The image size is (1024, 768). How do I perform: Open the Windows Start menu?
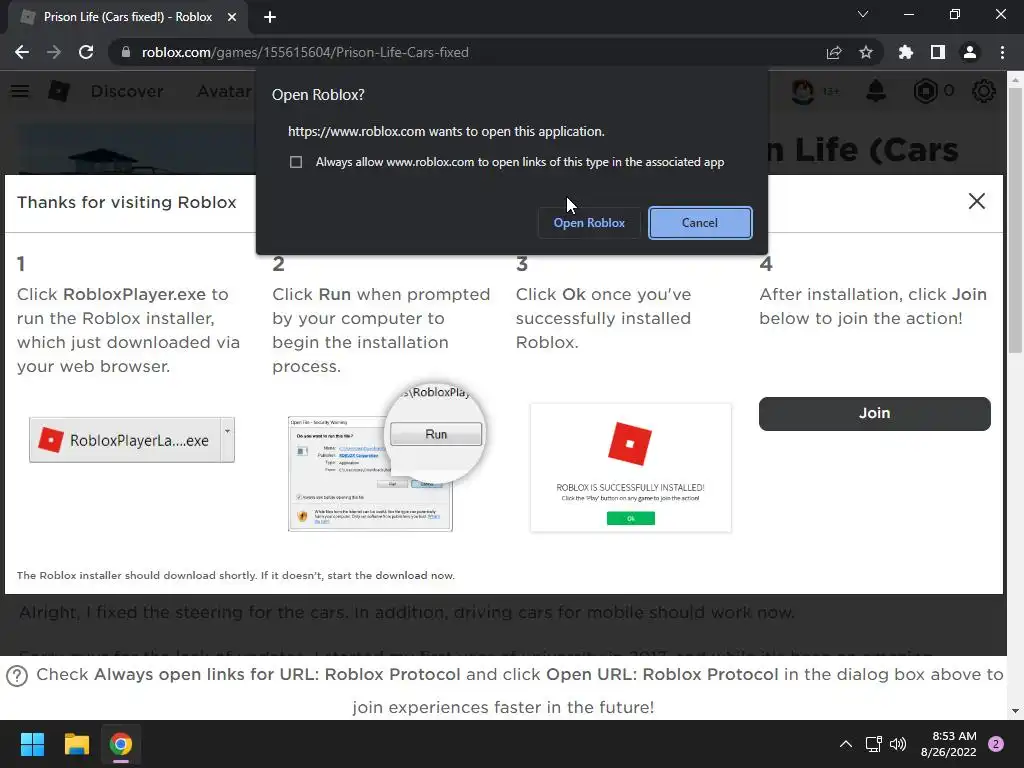[x=32, y=744]
